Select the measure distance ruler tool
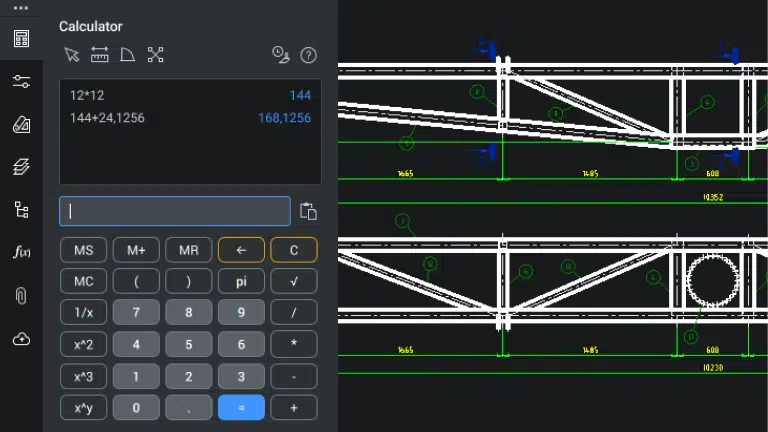The width and height of the screenshot is (768, 432). point(99,55)
